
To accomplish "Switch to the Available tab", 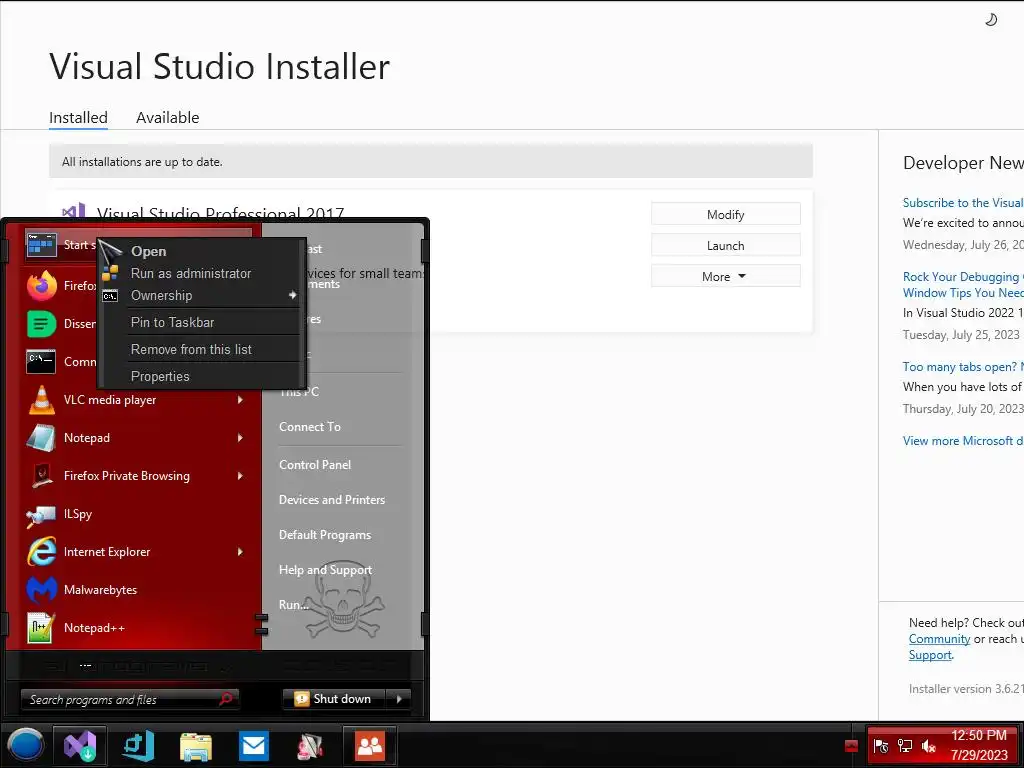I will point(167,118).
